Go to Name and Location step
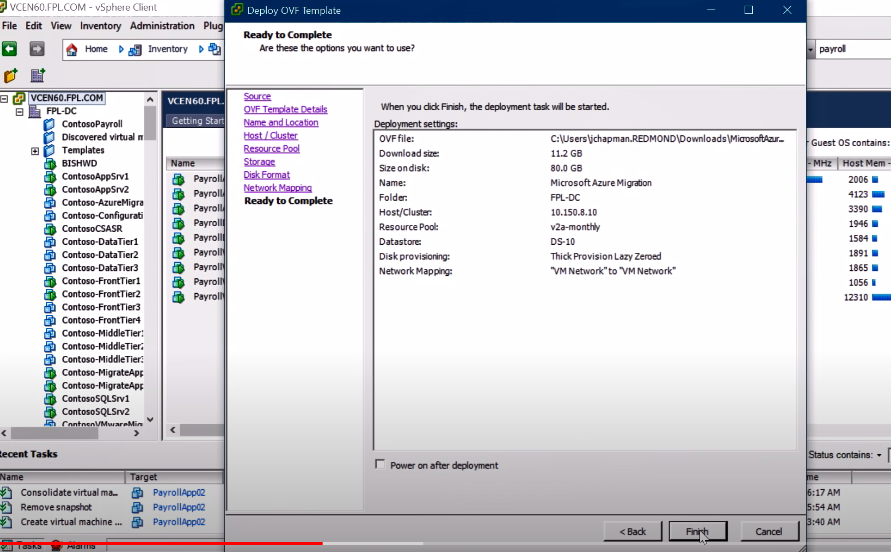The image size is (891, 552). [281, 122]
